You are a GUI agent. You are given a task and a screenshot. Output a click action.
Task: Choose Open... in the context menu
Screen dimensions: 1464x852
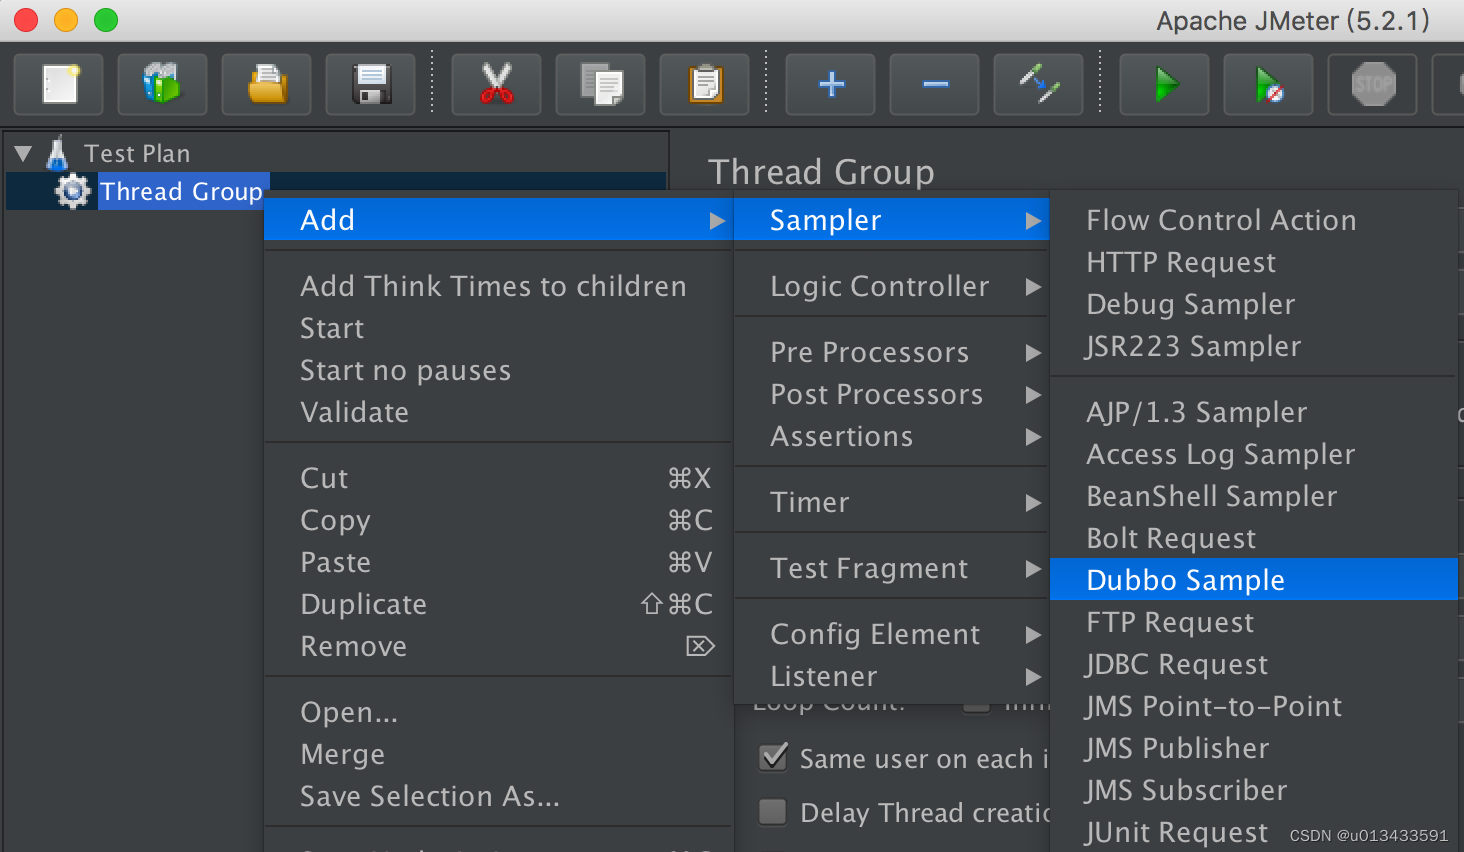[x=498, y=712]
